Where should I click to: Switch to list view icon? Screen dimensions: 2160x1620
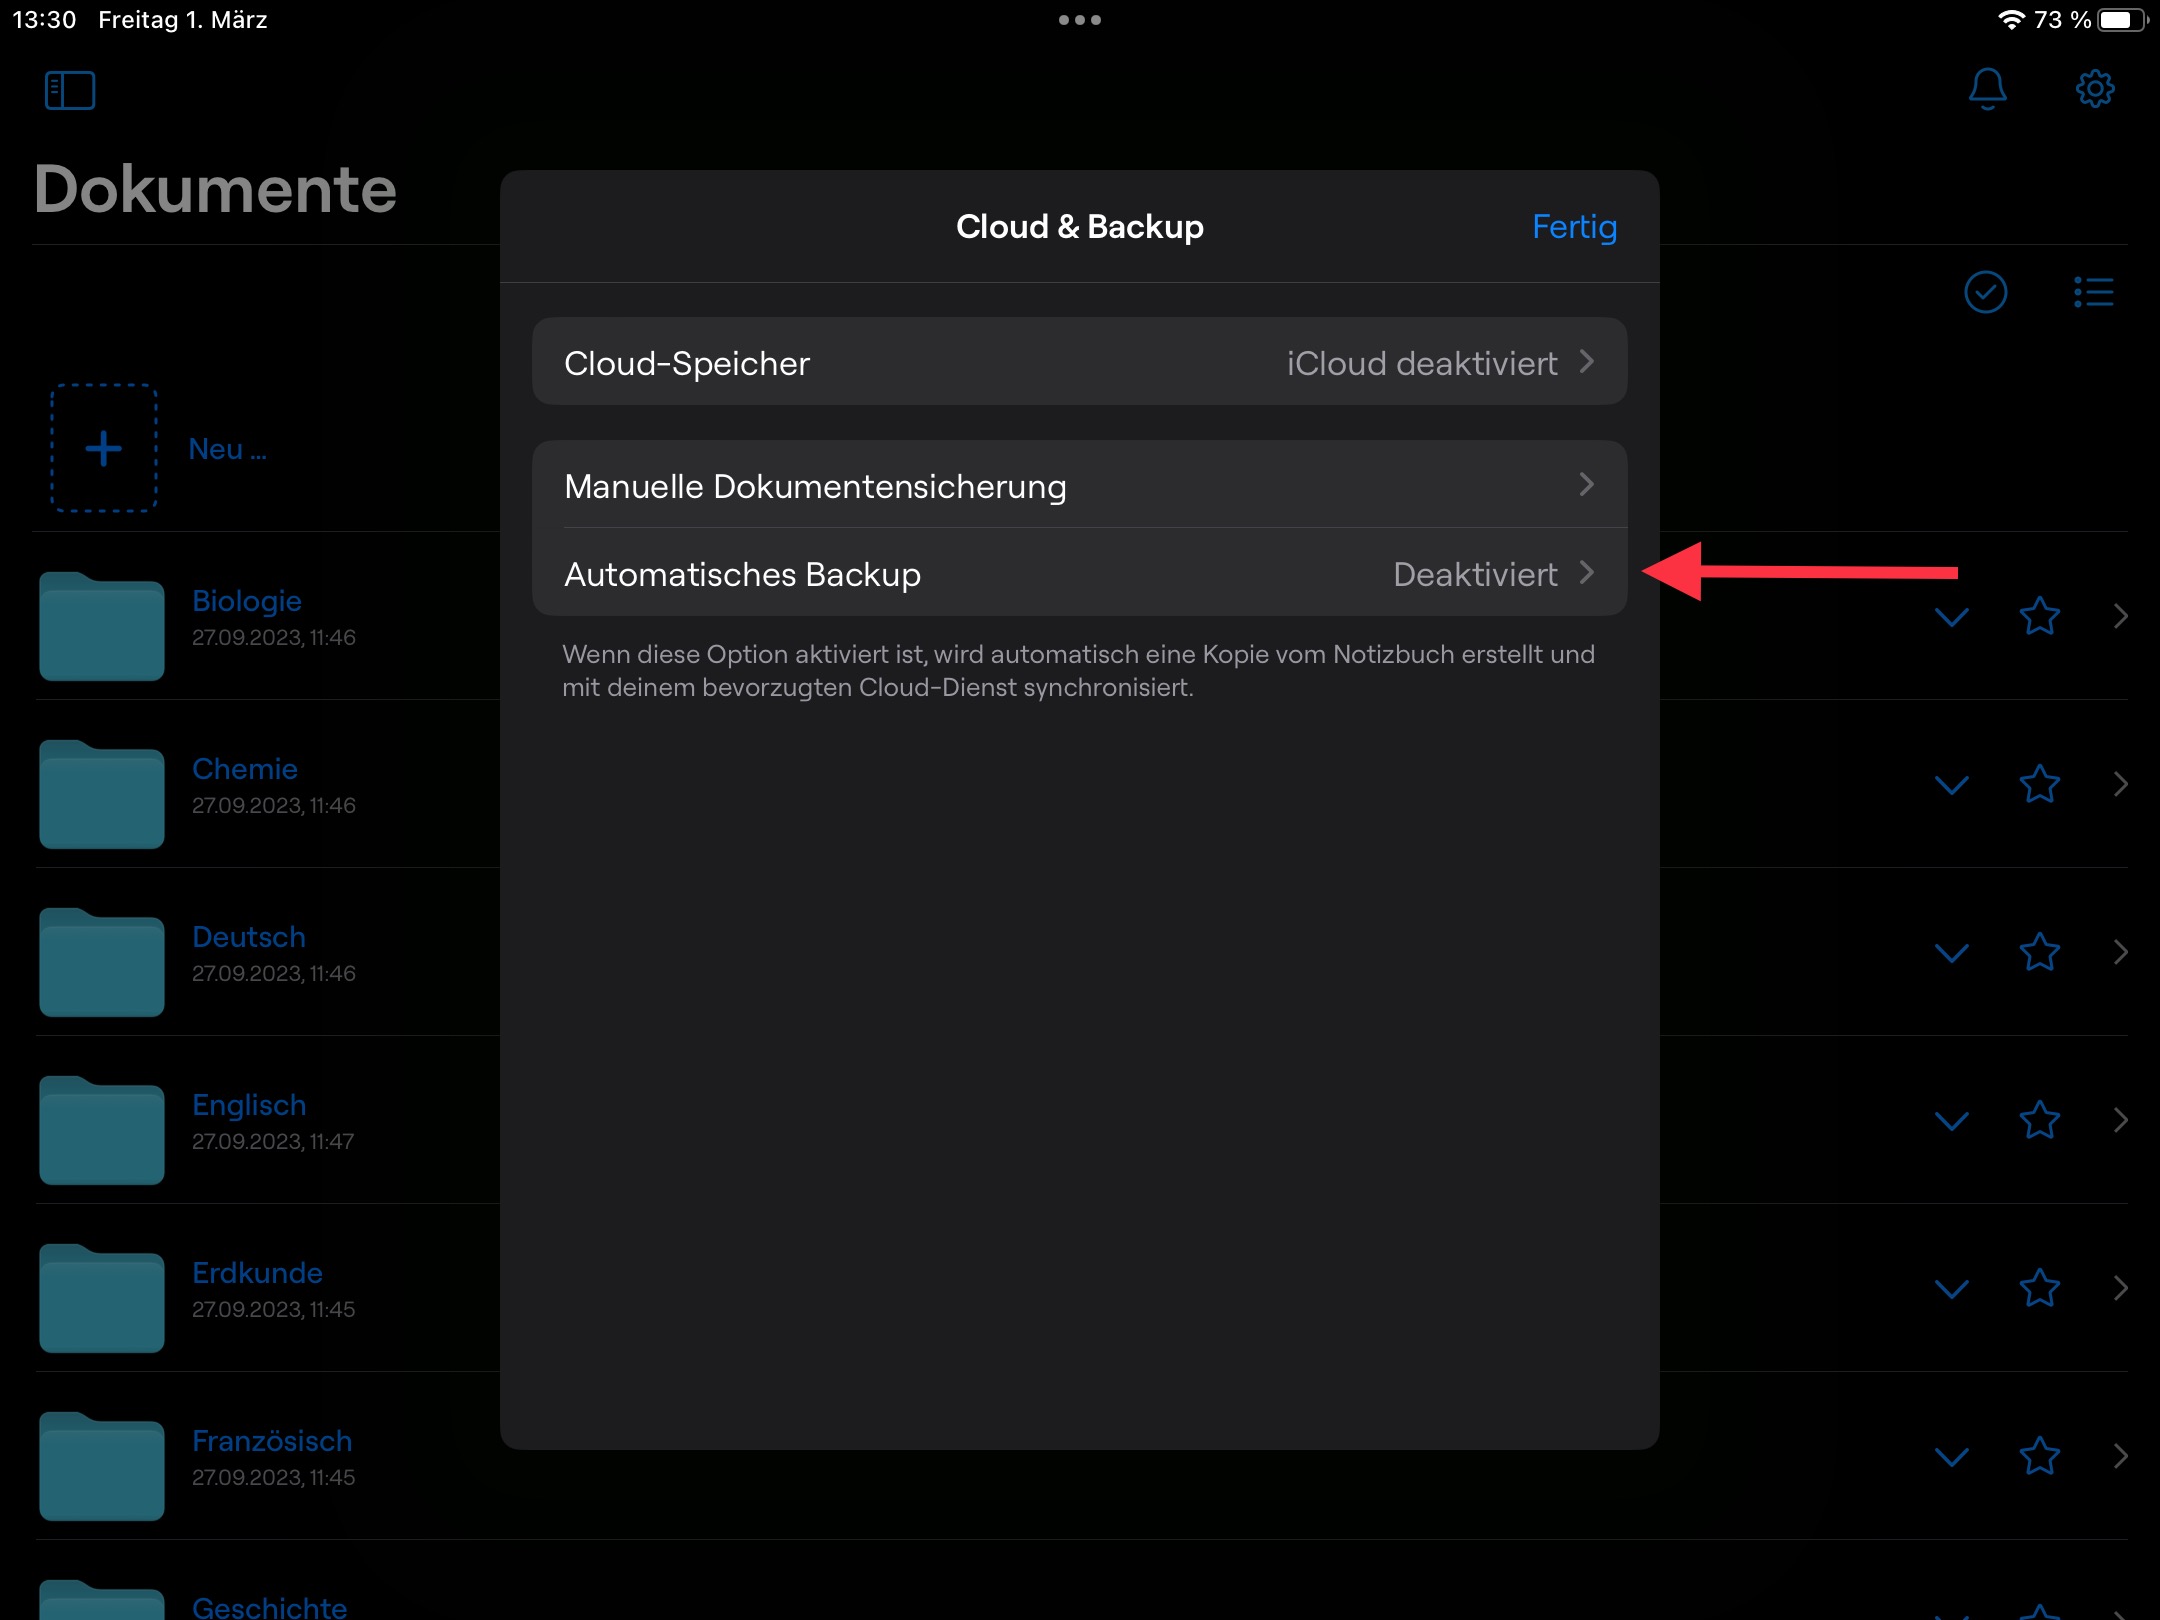[x=2093, y=292]
